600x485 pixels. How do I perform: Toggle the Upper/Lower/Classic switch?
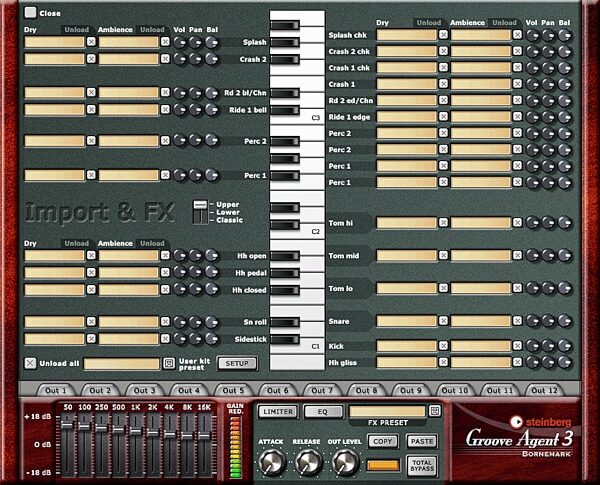pyautogui.click(x=200, y=212)
